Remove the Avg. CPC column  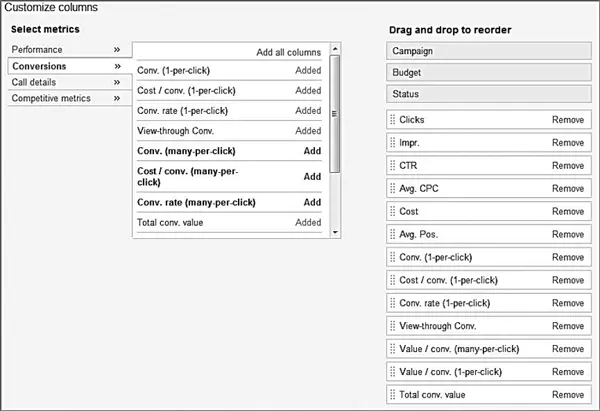(x=568, y=189)
